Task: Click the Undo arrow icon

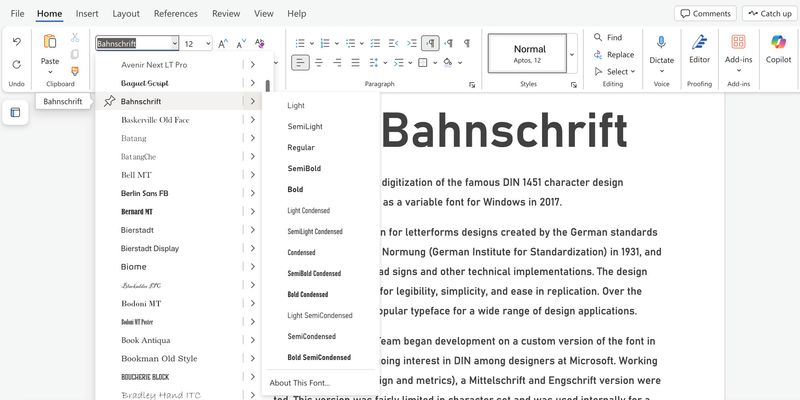Action: coord(16,42)
